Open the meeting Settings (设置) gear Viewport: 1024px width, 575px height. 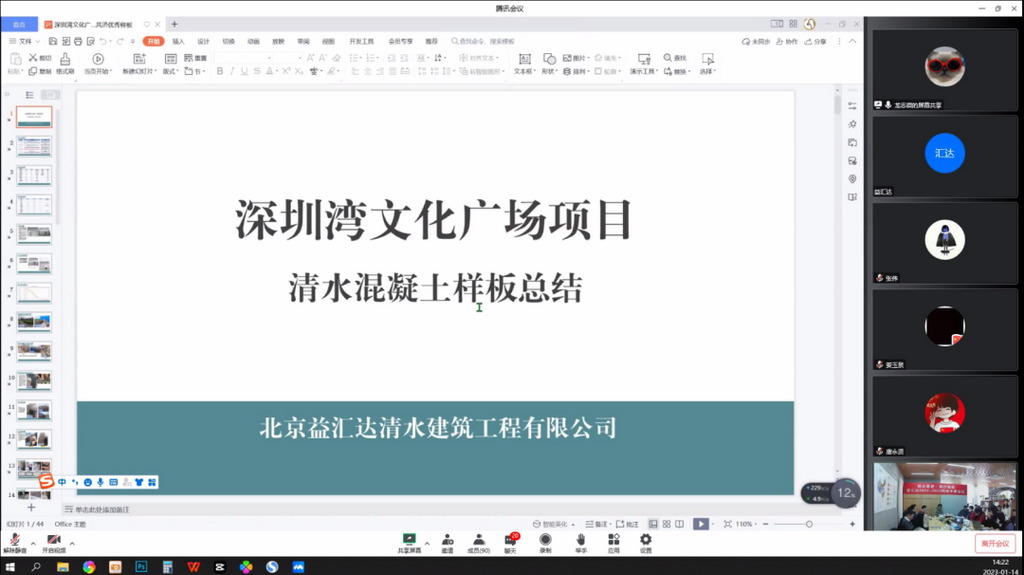tap(645, 539)
